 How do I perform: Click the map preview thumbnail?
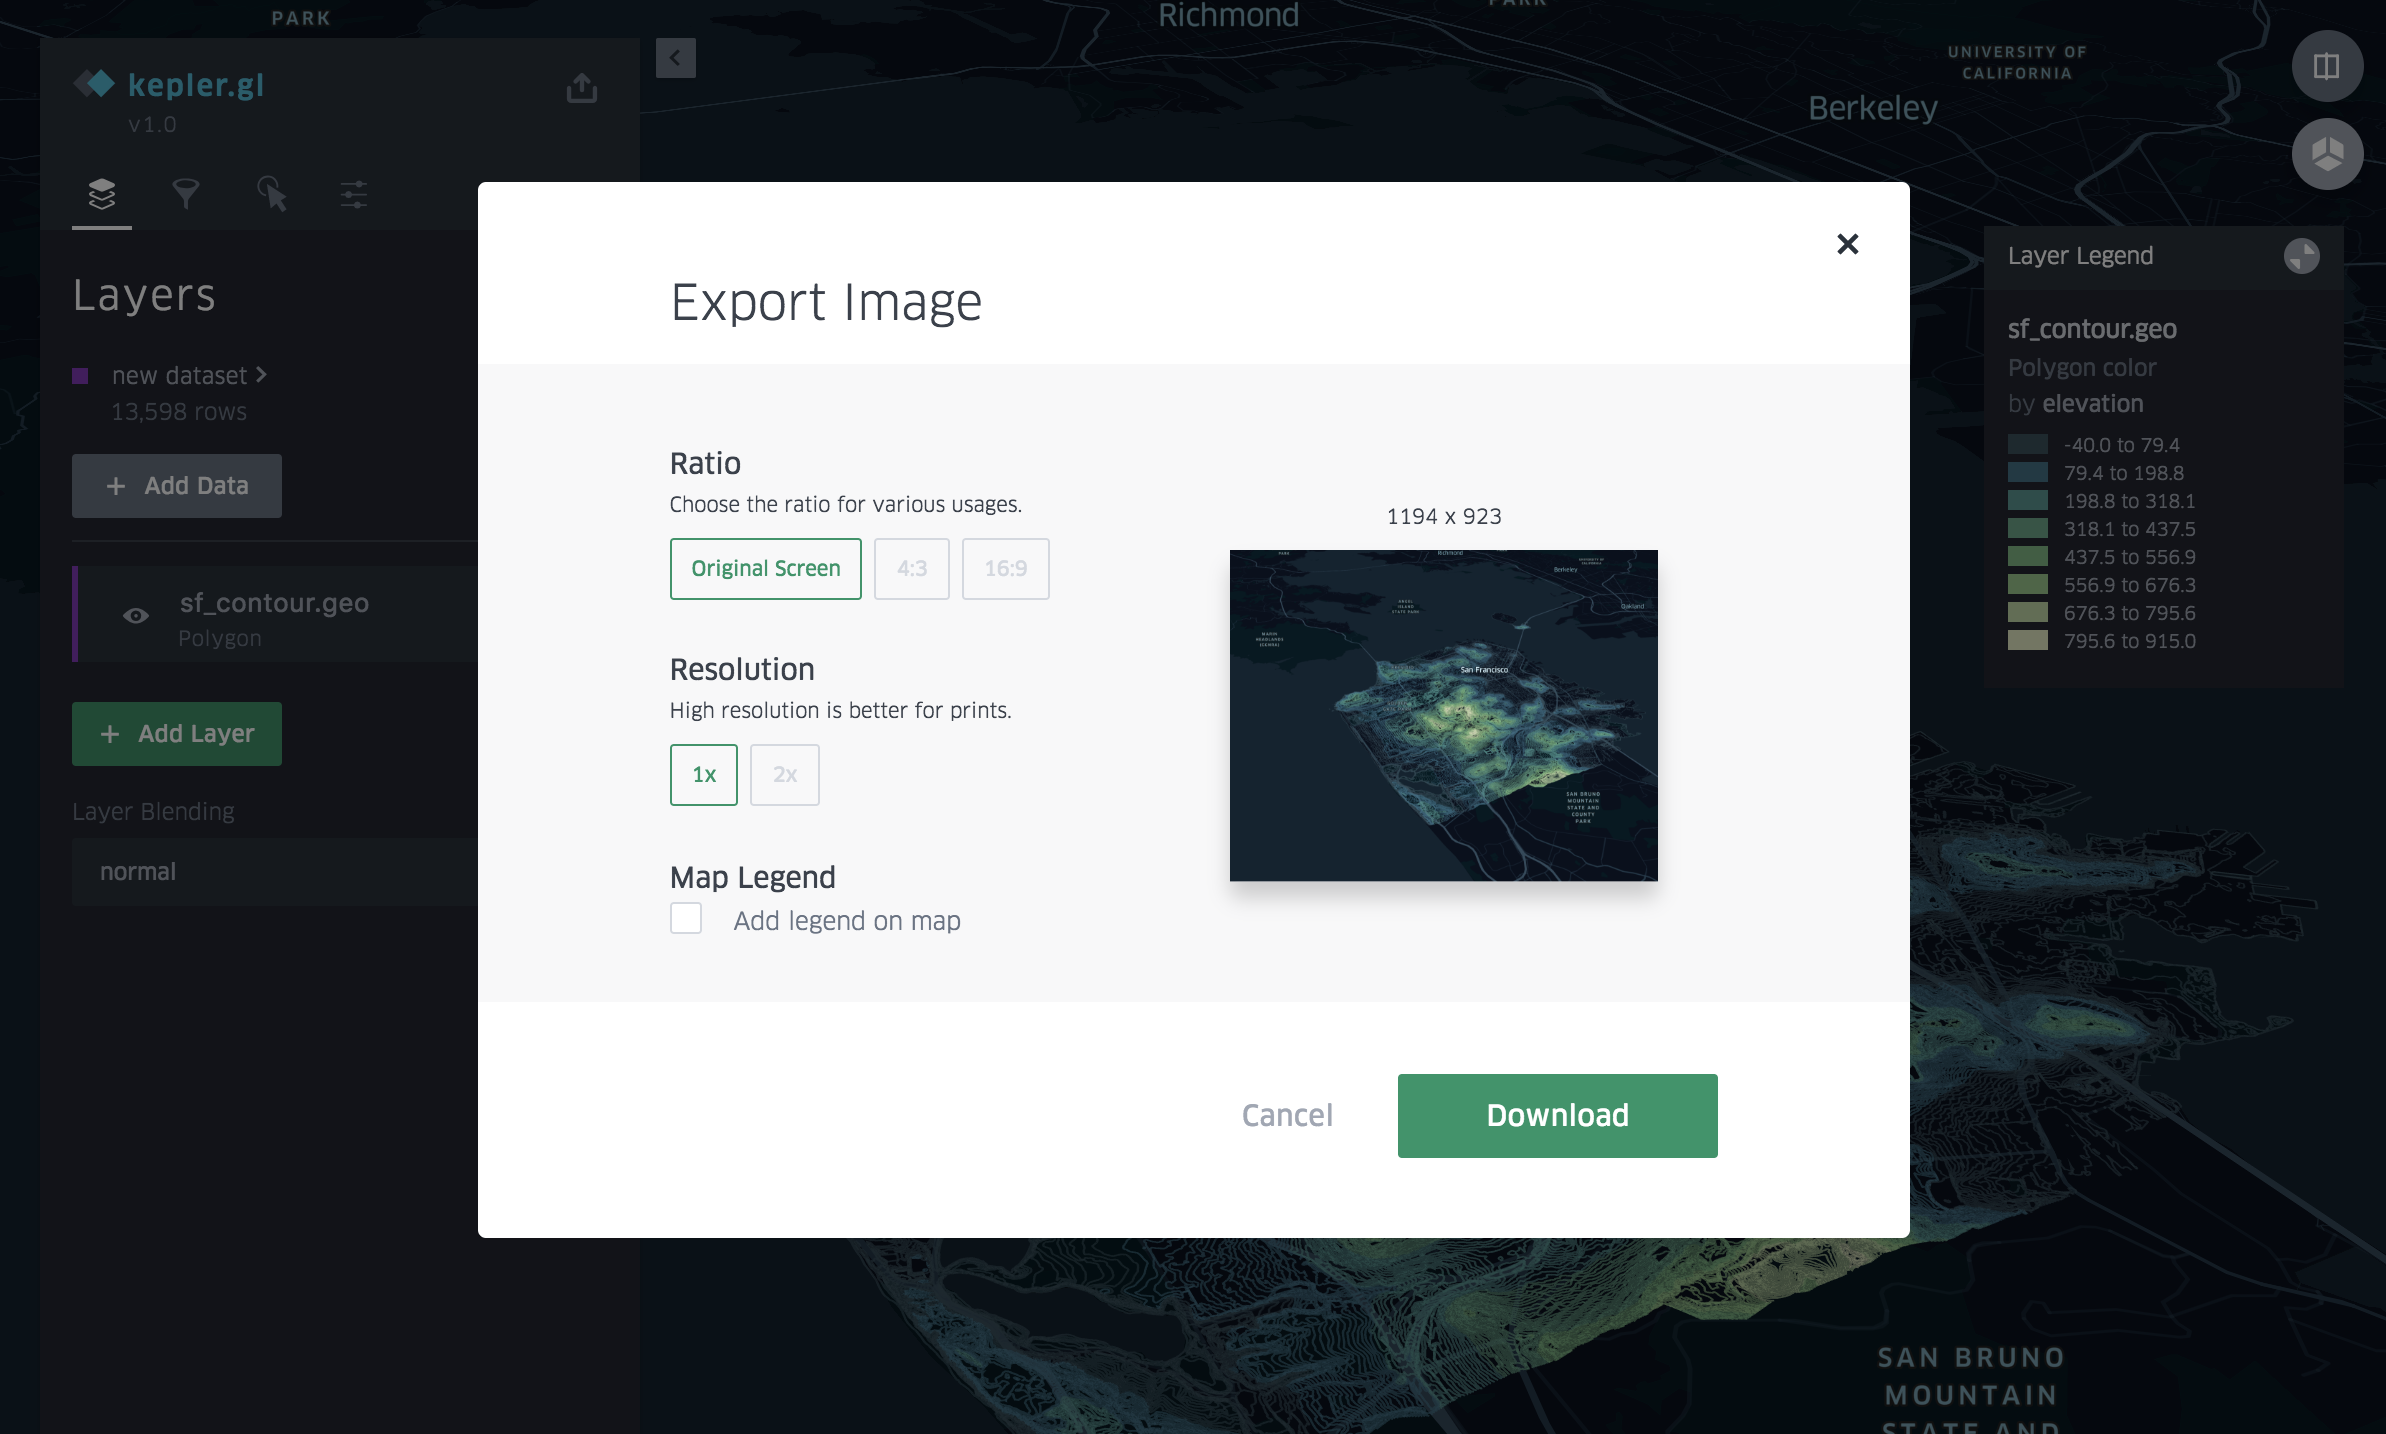1444,714
